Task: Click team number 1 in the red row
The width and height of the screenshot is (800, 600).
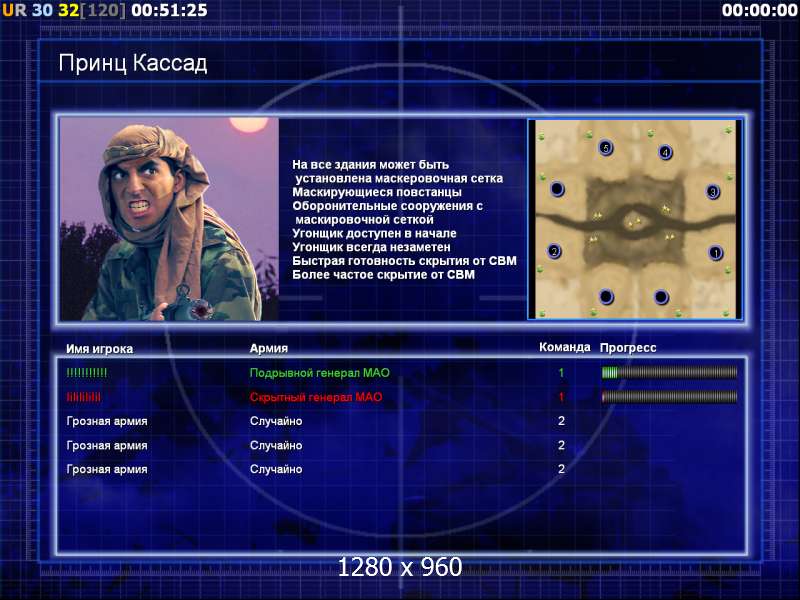Action: pos(561,397)
